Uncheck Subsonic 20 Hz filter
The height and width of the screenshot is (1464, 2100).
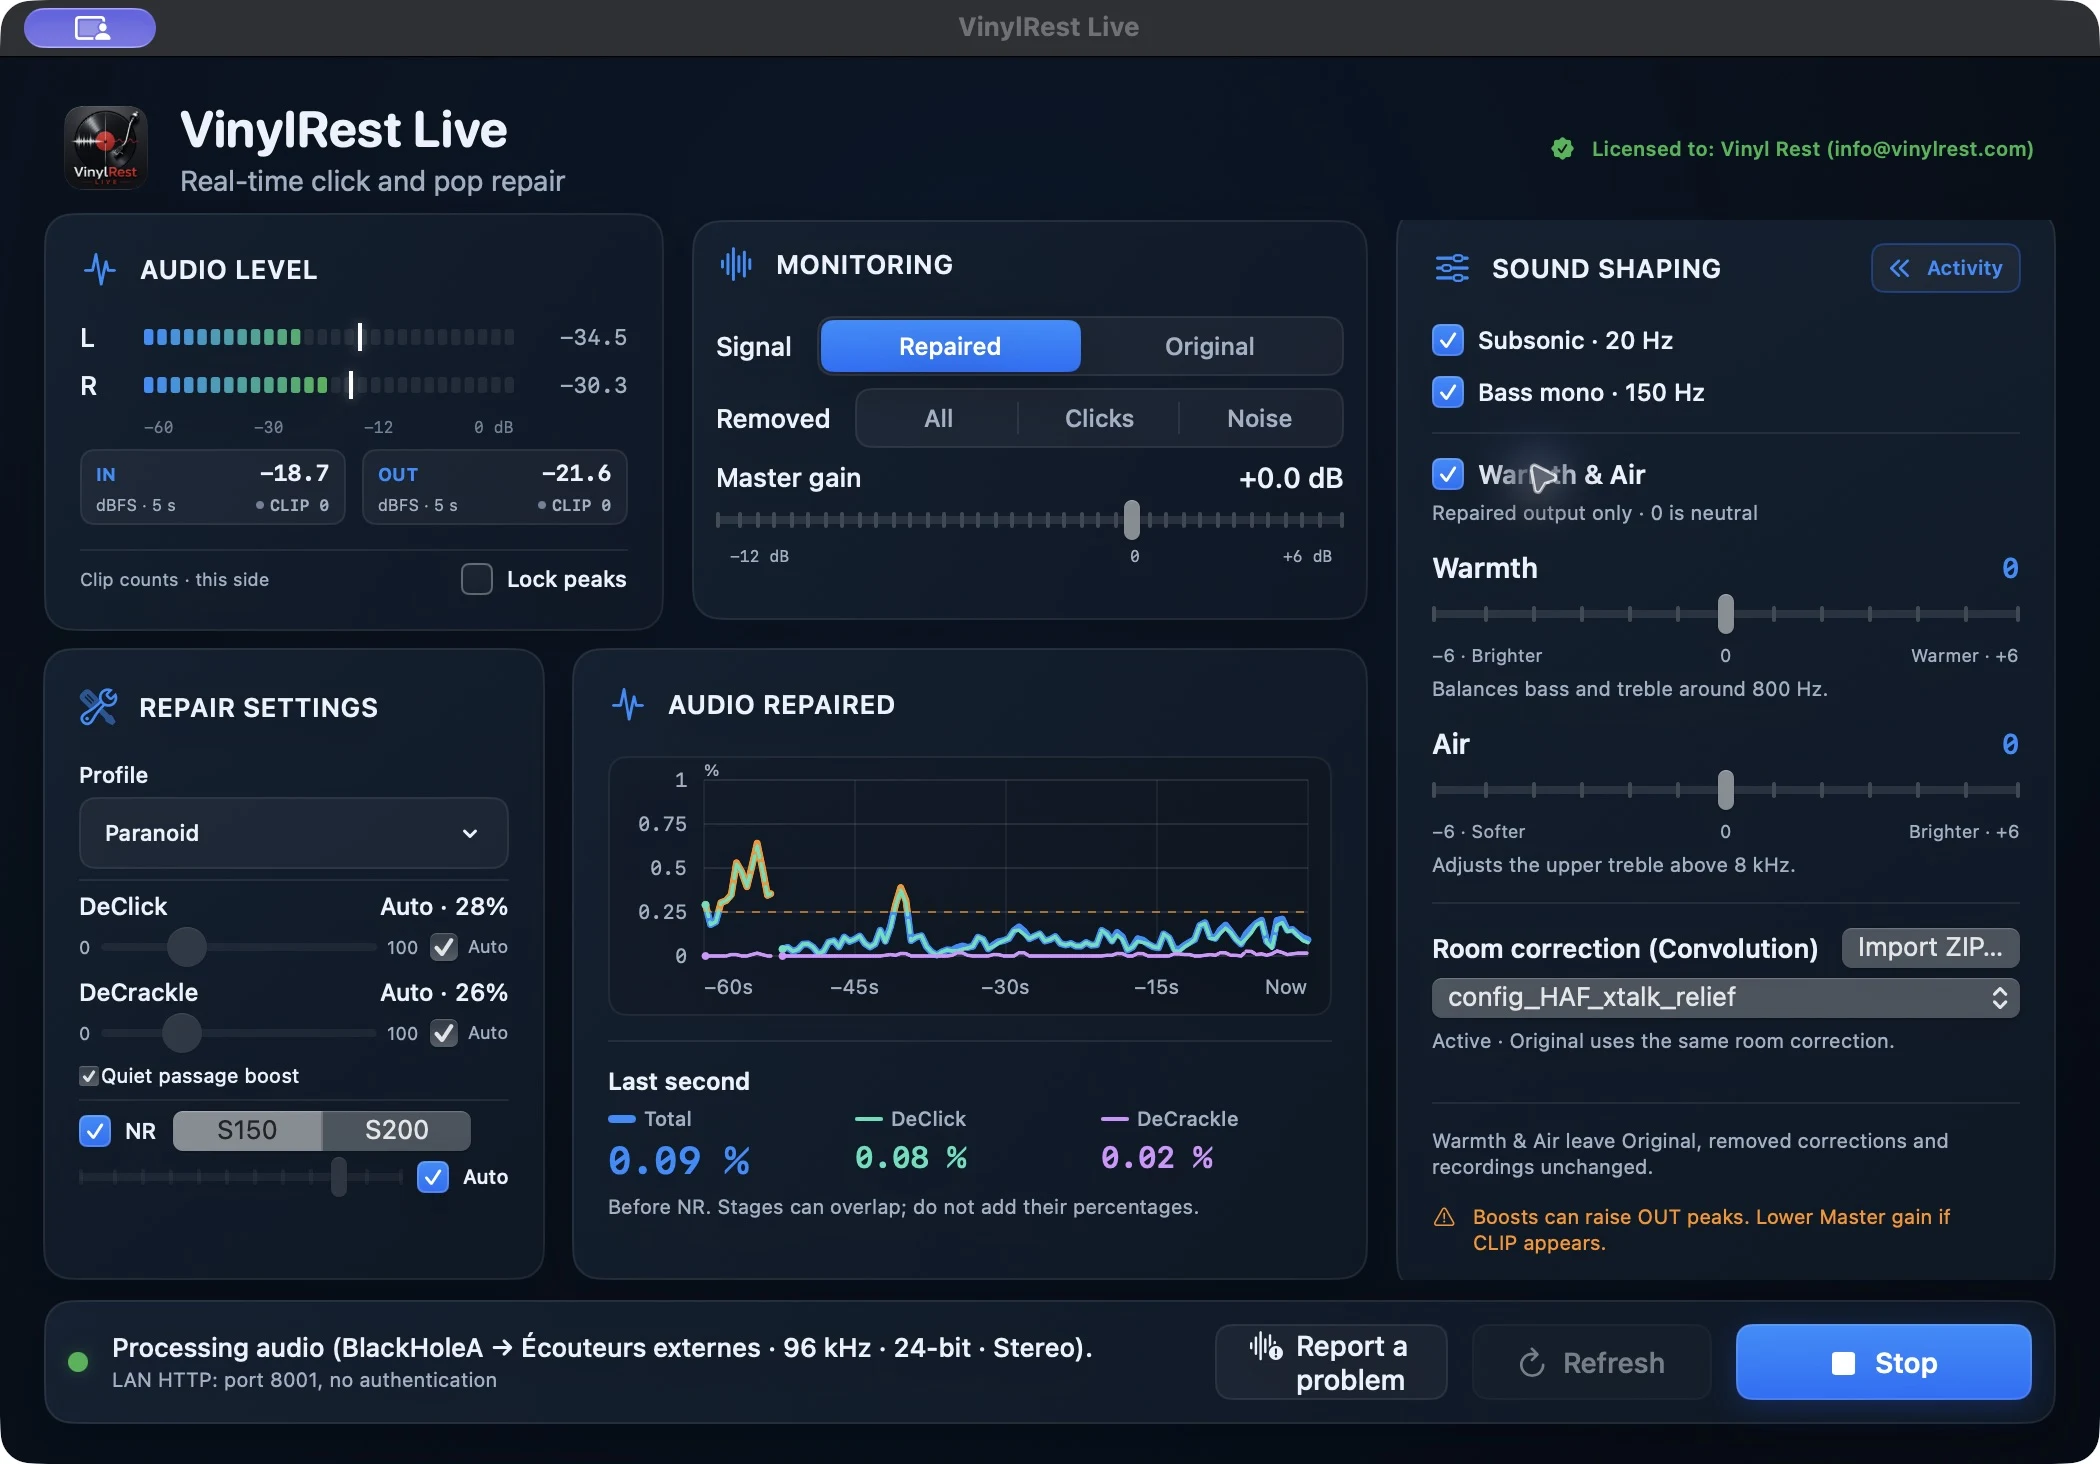pos(1448,340)
